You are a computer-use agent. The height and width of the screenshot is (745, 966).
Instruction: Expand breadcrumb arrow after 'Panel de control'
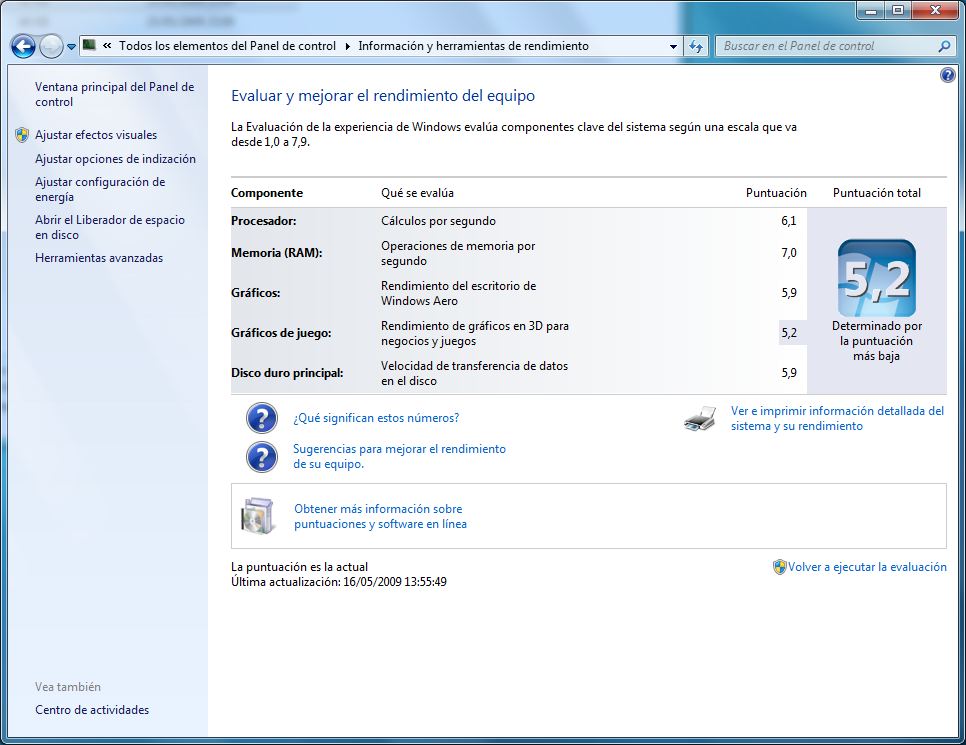347,46
